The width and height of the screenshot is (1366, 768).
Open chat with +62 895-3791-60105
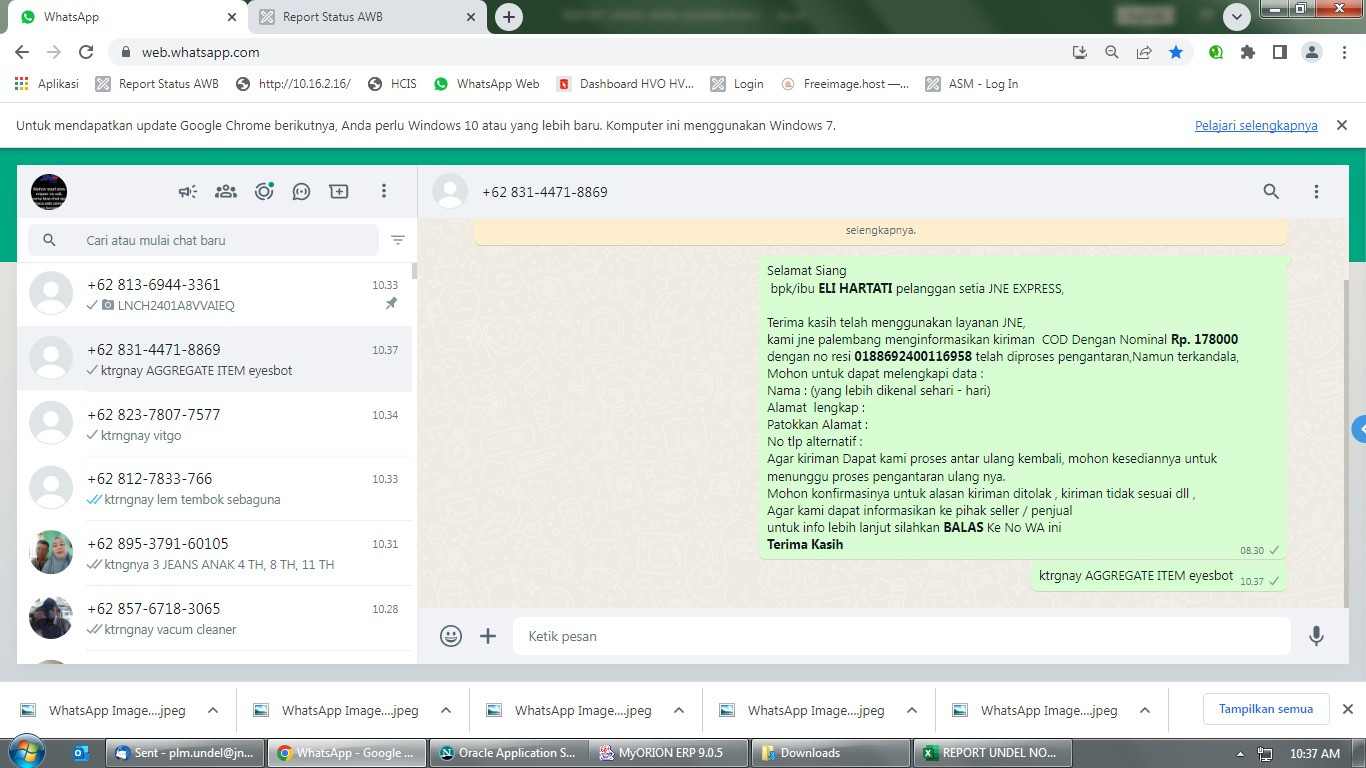(214, 553)
